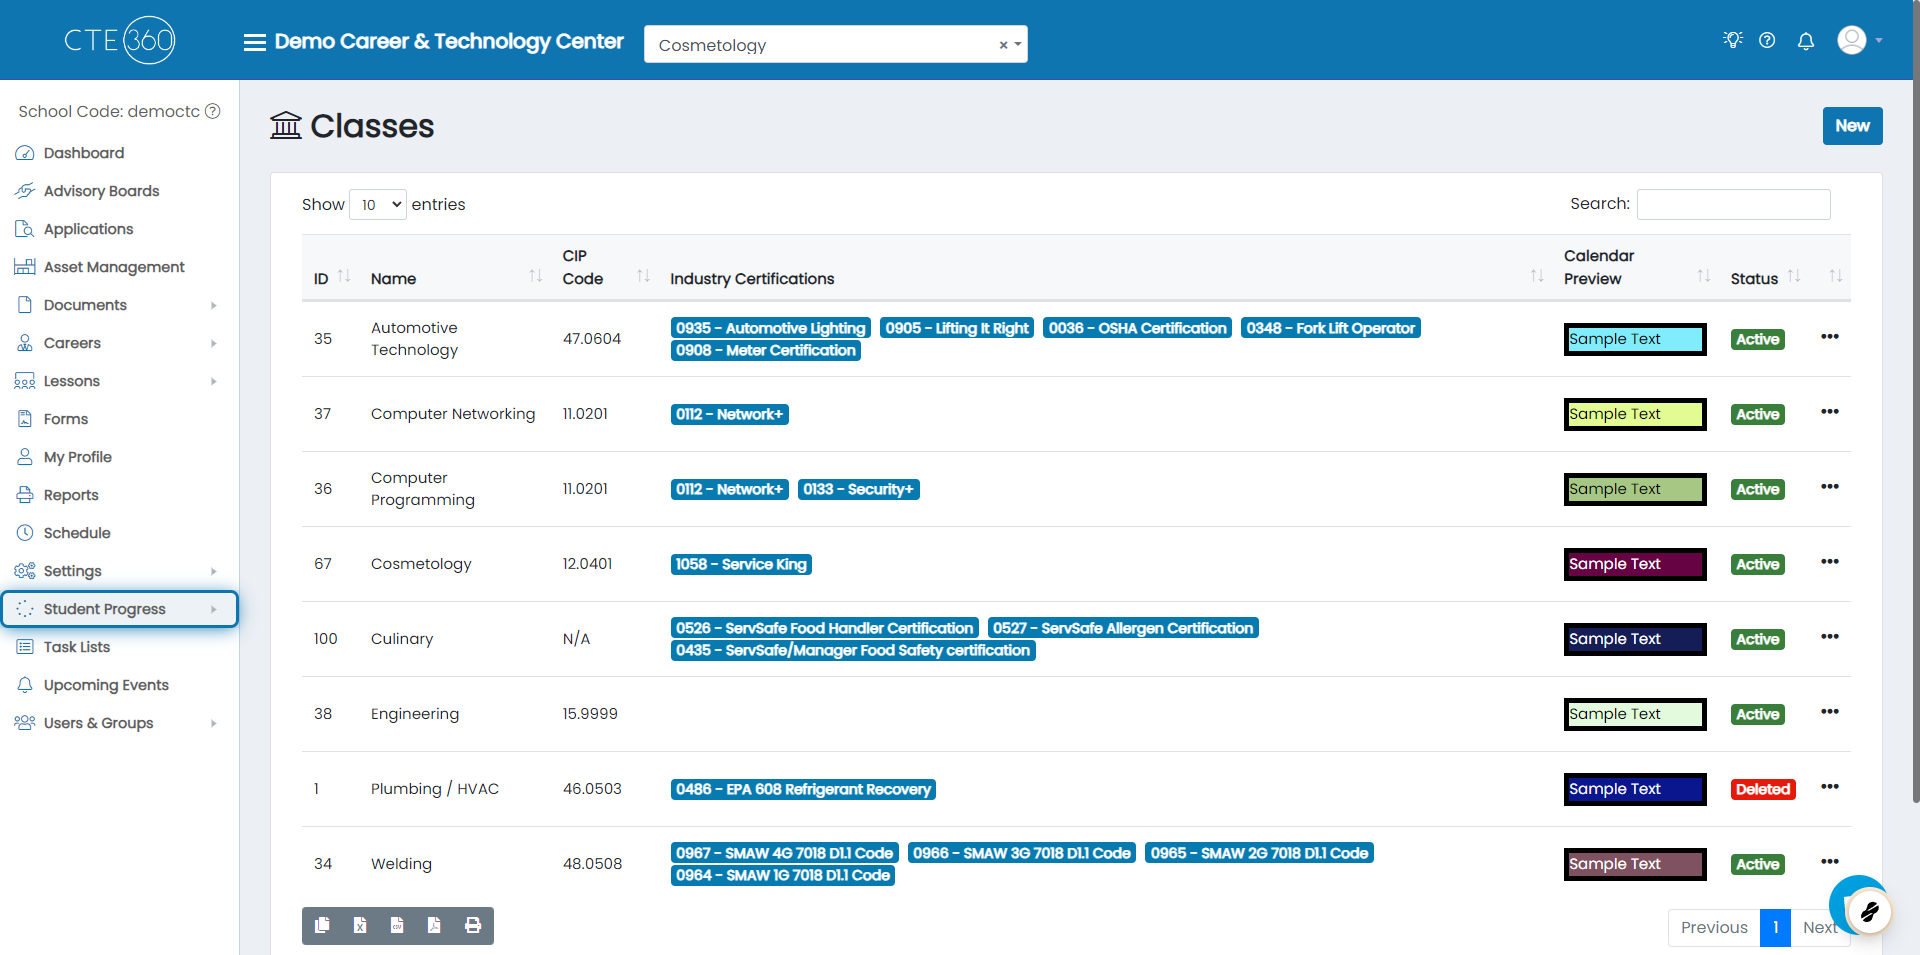This screenshot has width=1920, height=955.
Task: Export classes table as PDF
Action: [x=434, y=926]
